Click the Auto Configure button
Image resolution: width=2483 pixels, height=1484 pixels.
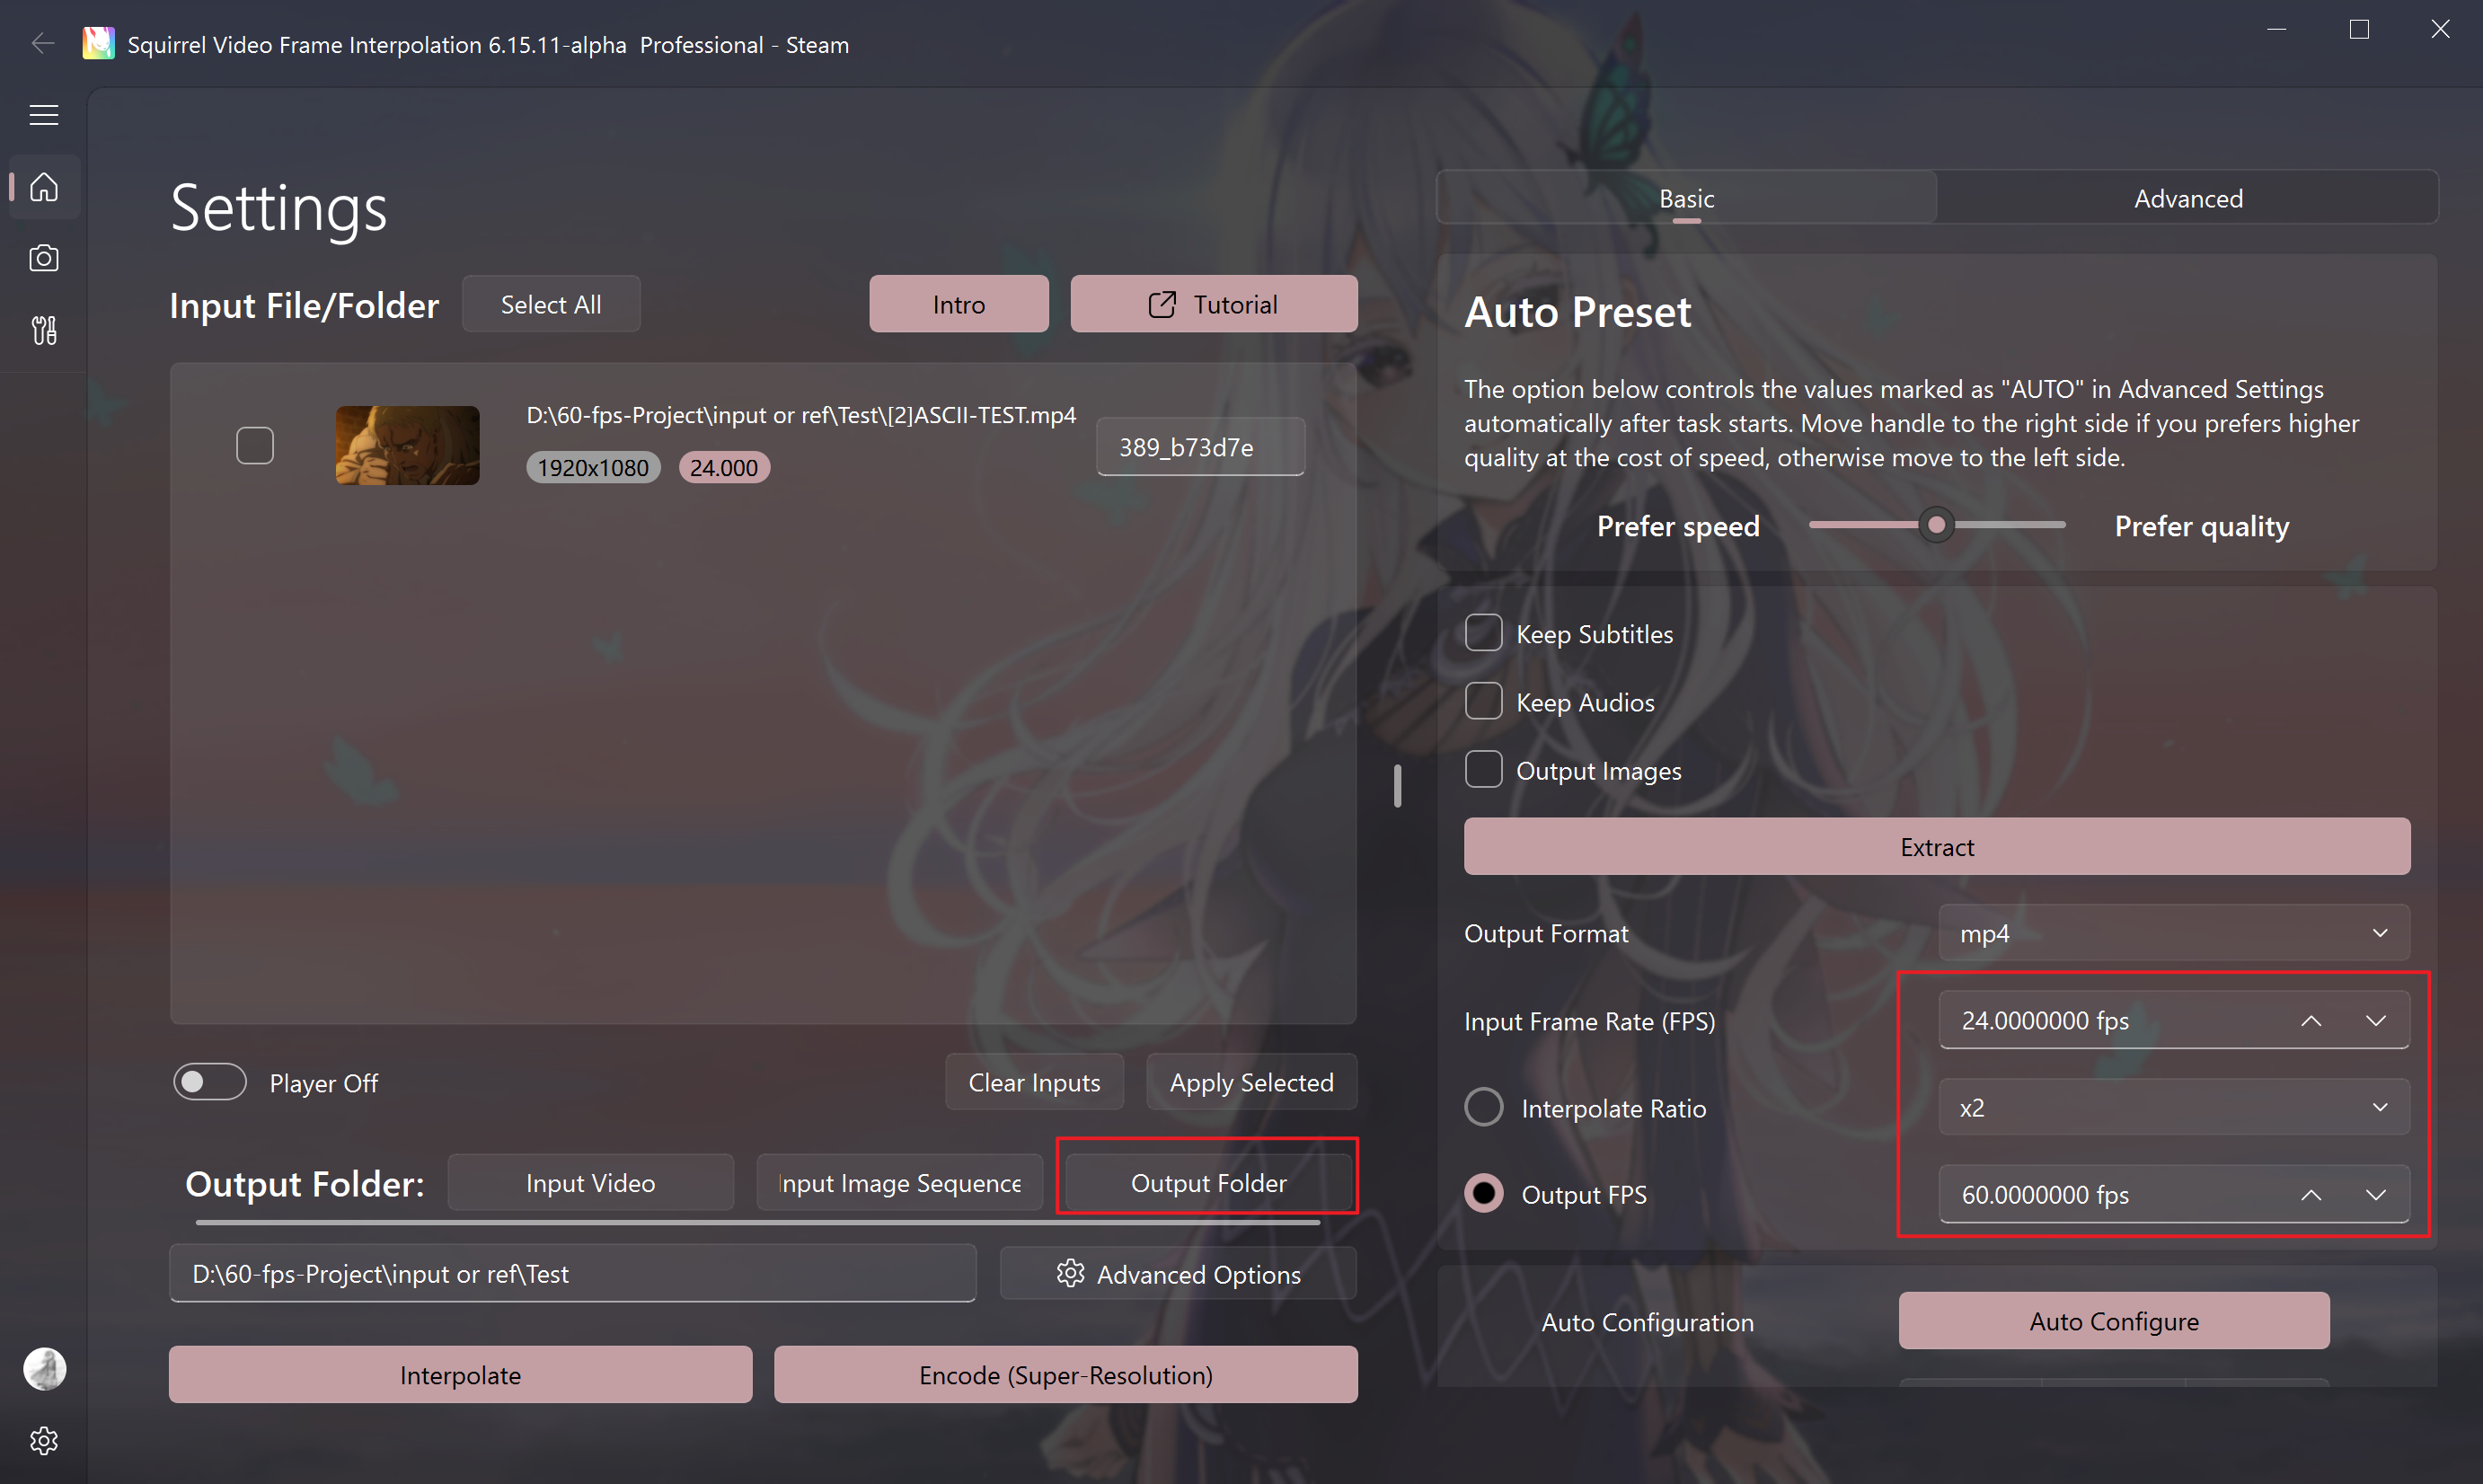click(2114, 1321)
